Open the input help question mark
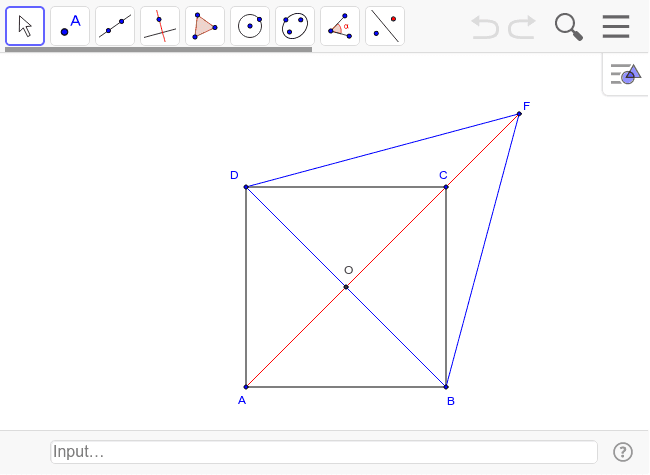Image resolution: width=650 pixels, height=475 pixels. coord(623,452)
